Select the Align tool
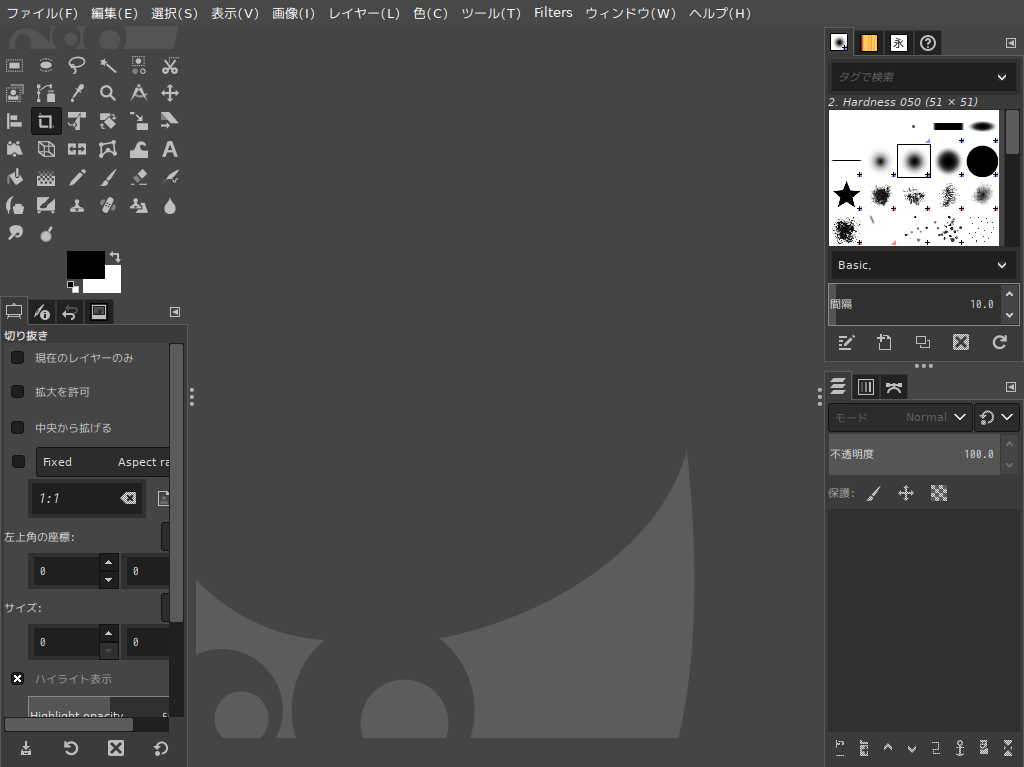Viewport: 1024px width, 767px height. 14,122
